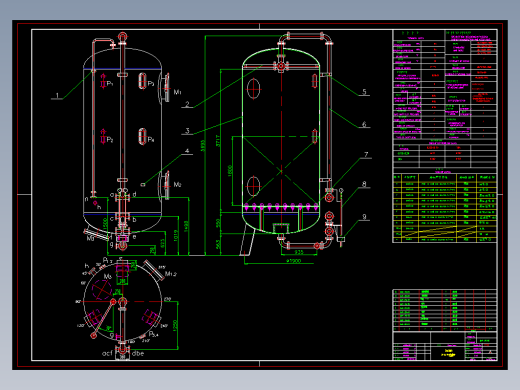Viewport: 520px width, 390px height.
Task: Select the dbe label under plan view
Action: click(138, 353)
